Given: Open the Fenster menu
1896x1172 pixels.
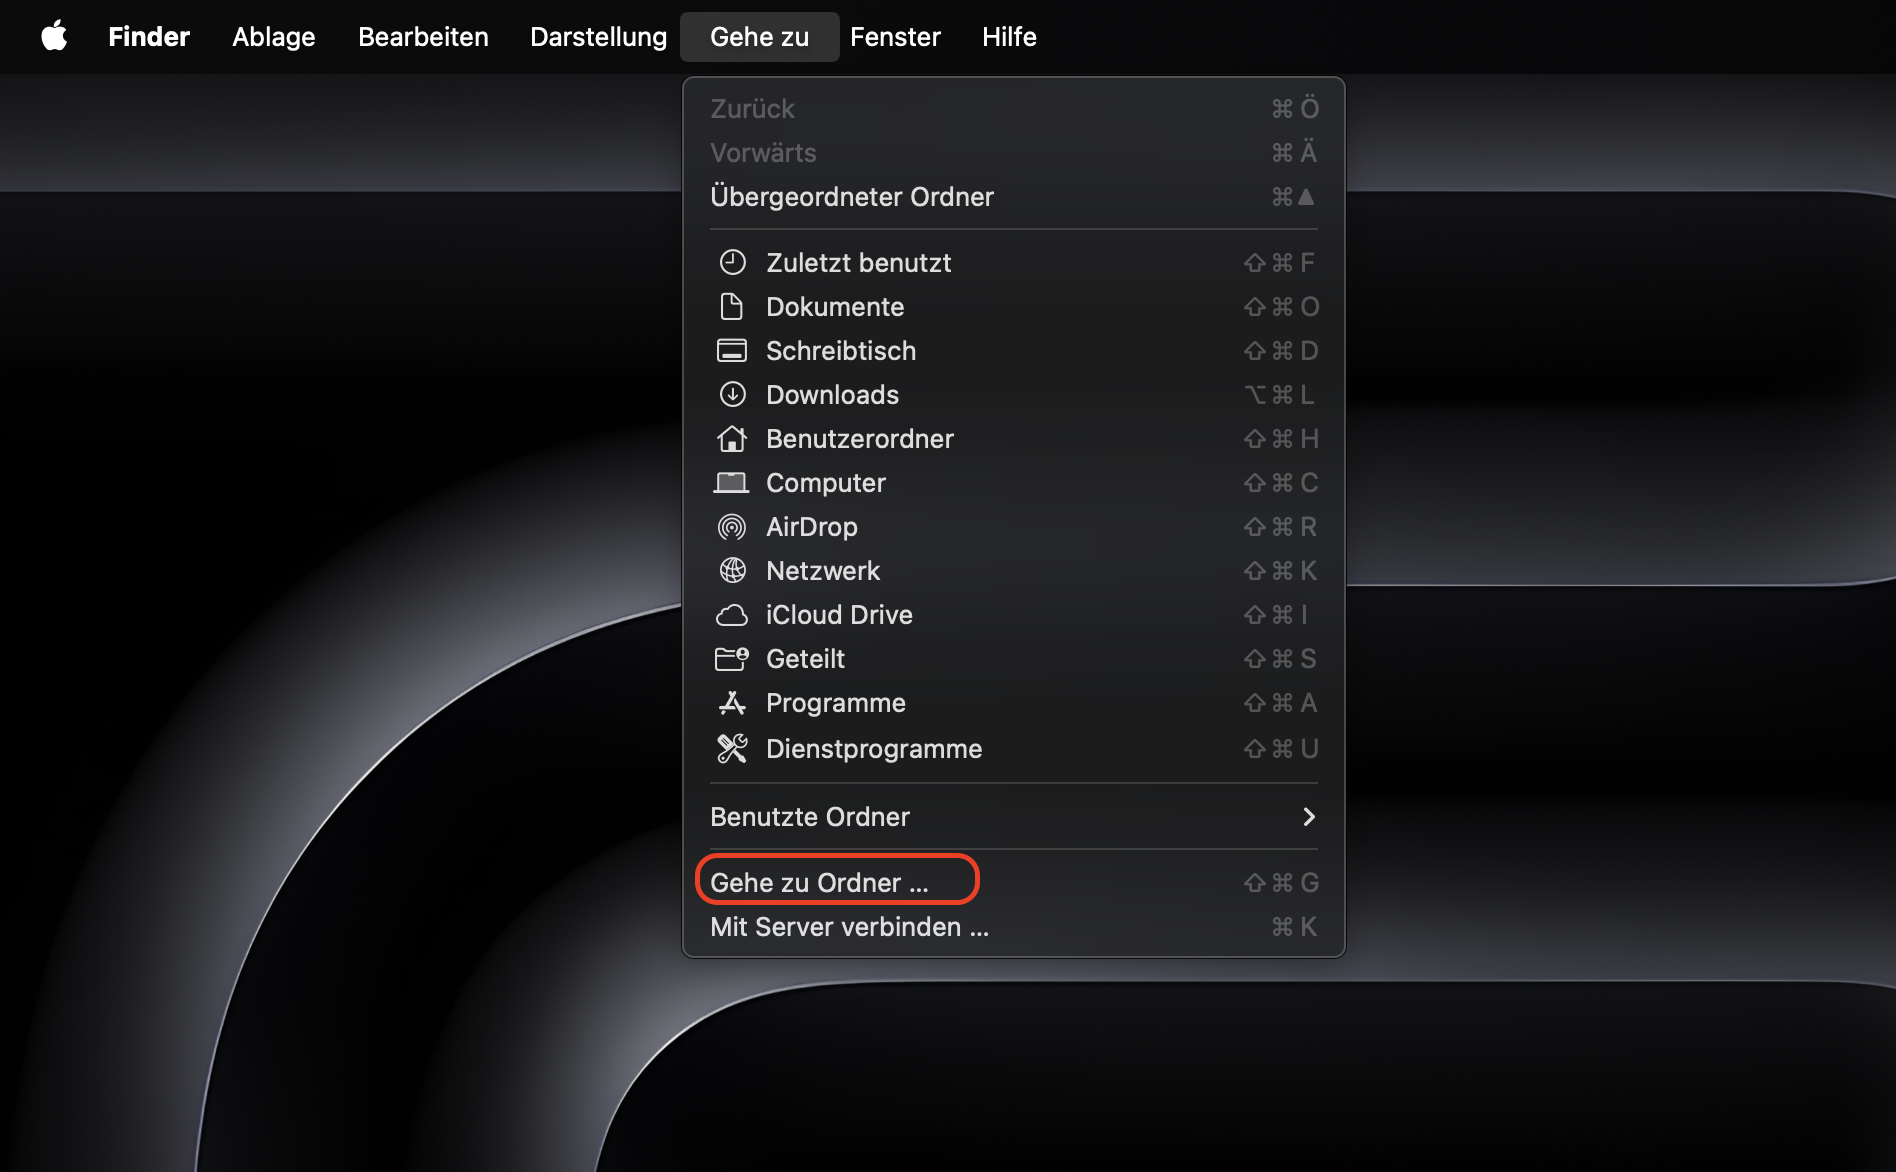Looking at the screenshot, I should coord(895,36).
